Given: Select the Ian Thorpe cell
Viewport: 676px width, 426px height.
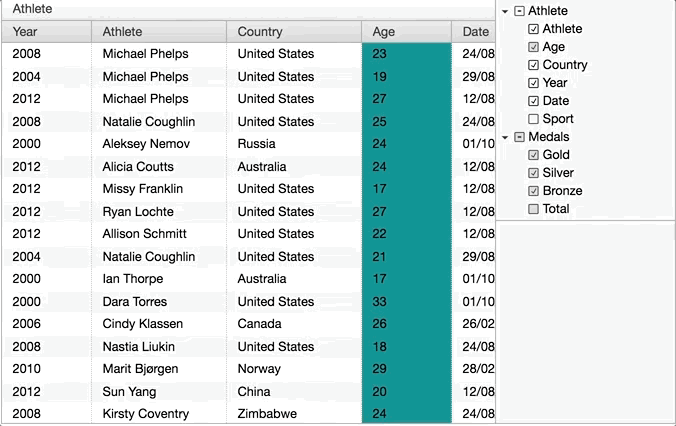Looking at the screenshot, I should (159, 279).
